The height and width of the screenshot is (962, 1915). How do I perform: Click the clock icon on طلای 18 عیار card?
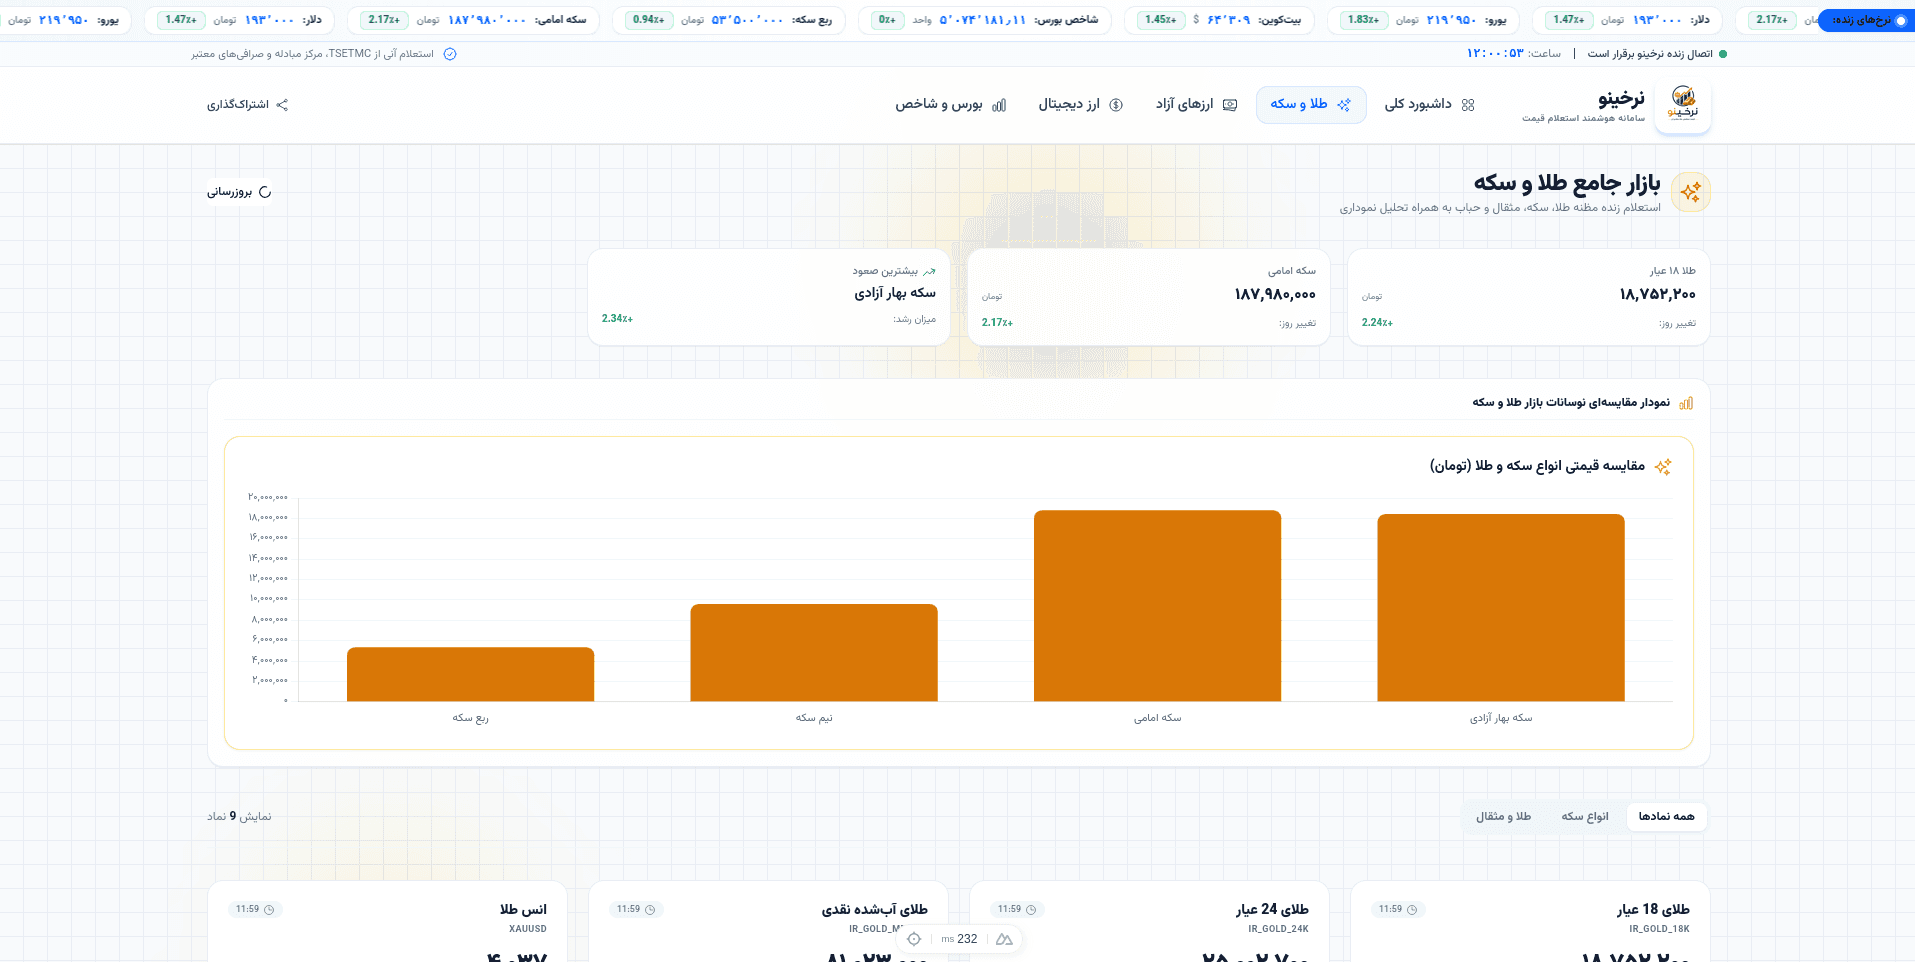coord(1412,910)
